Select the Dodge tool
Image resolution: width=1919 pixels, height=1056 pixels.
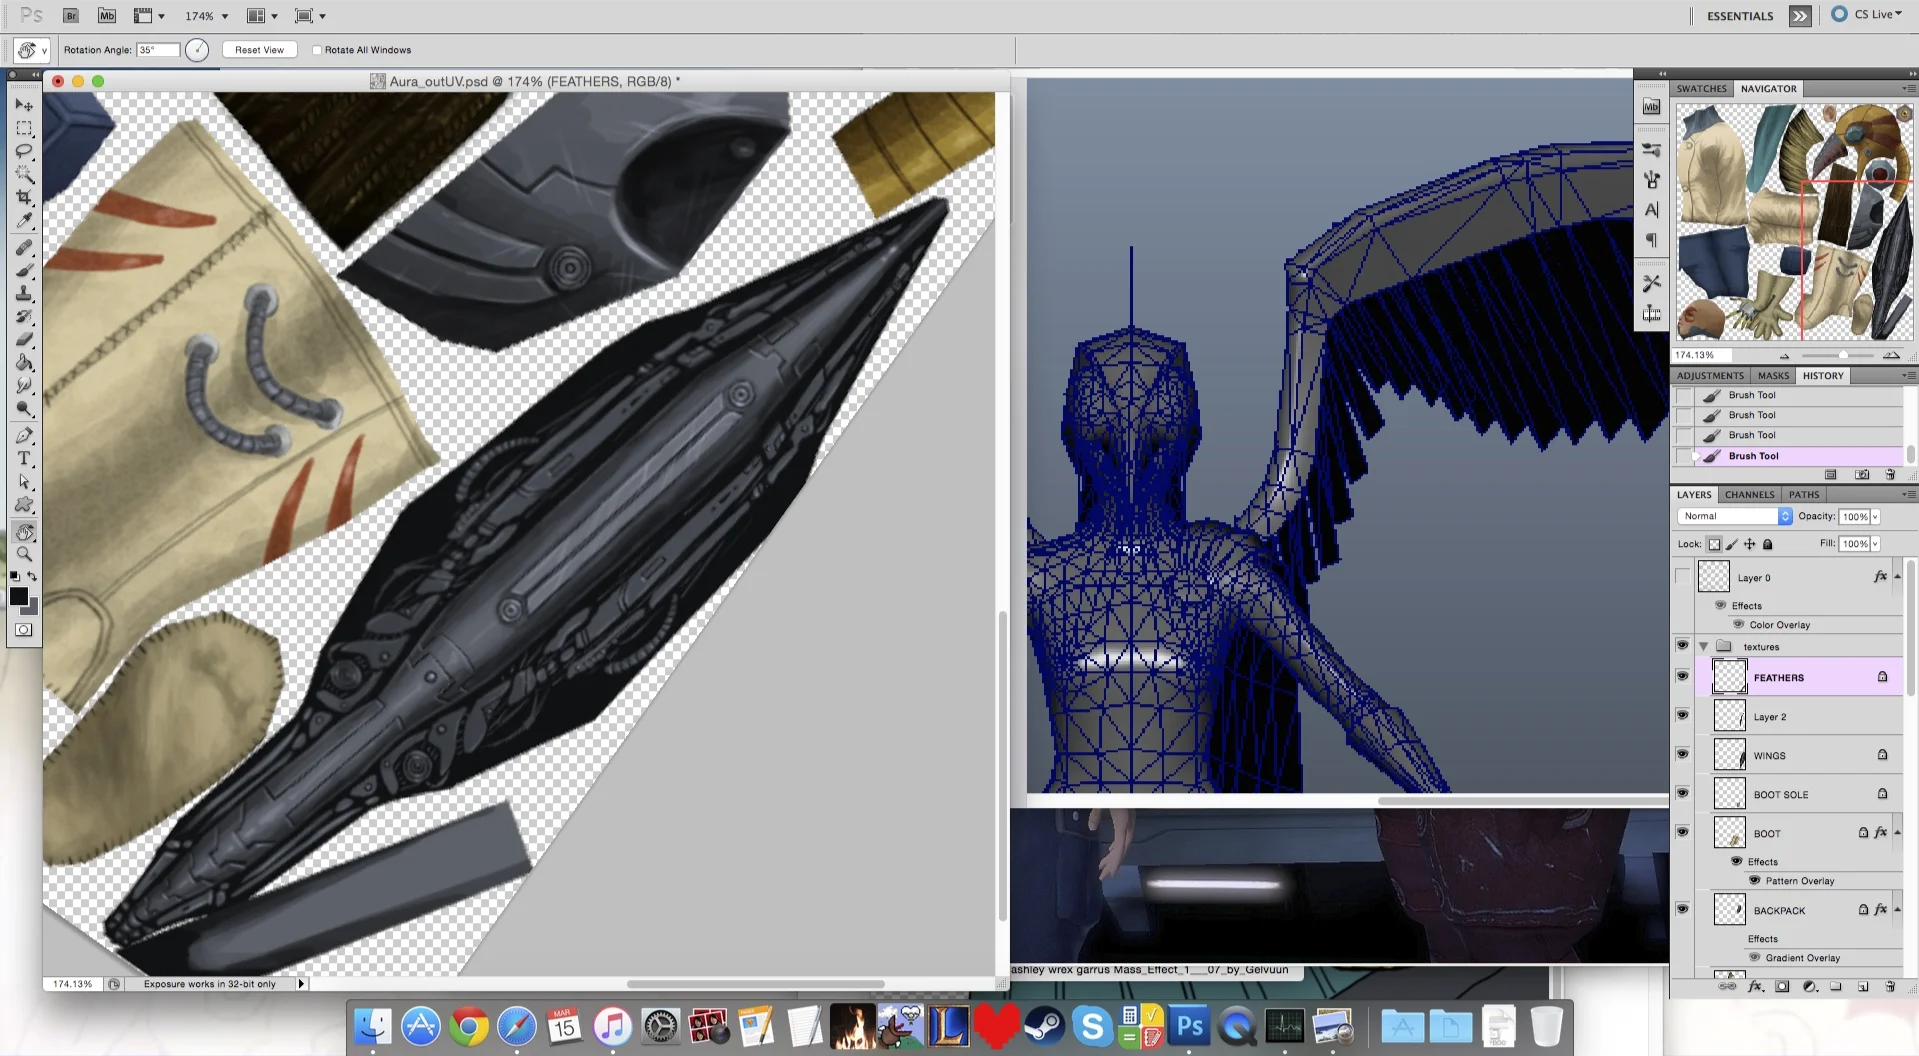tap(24, 408)
